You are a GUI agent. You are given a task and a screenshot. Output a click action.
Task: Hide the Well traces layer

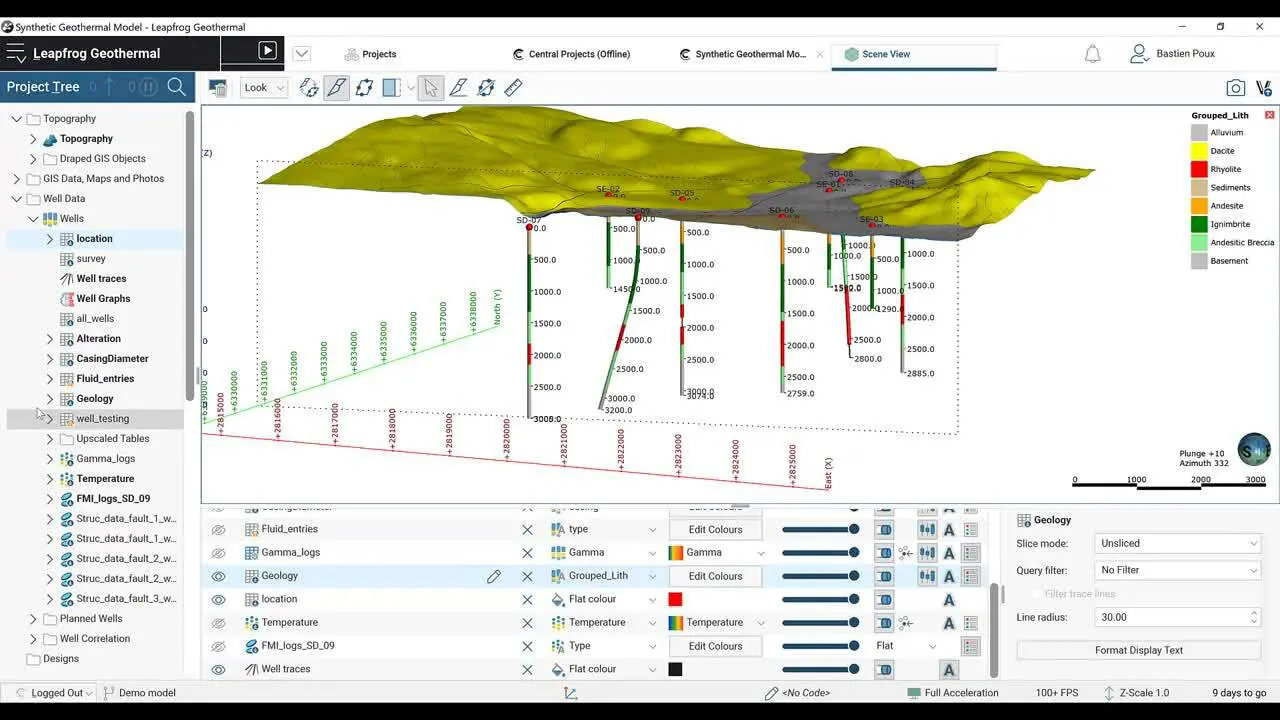218,669
